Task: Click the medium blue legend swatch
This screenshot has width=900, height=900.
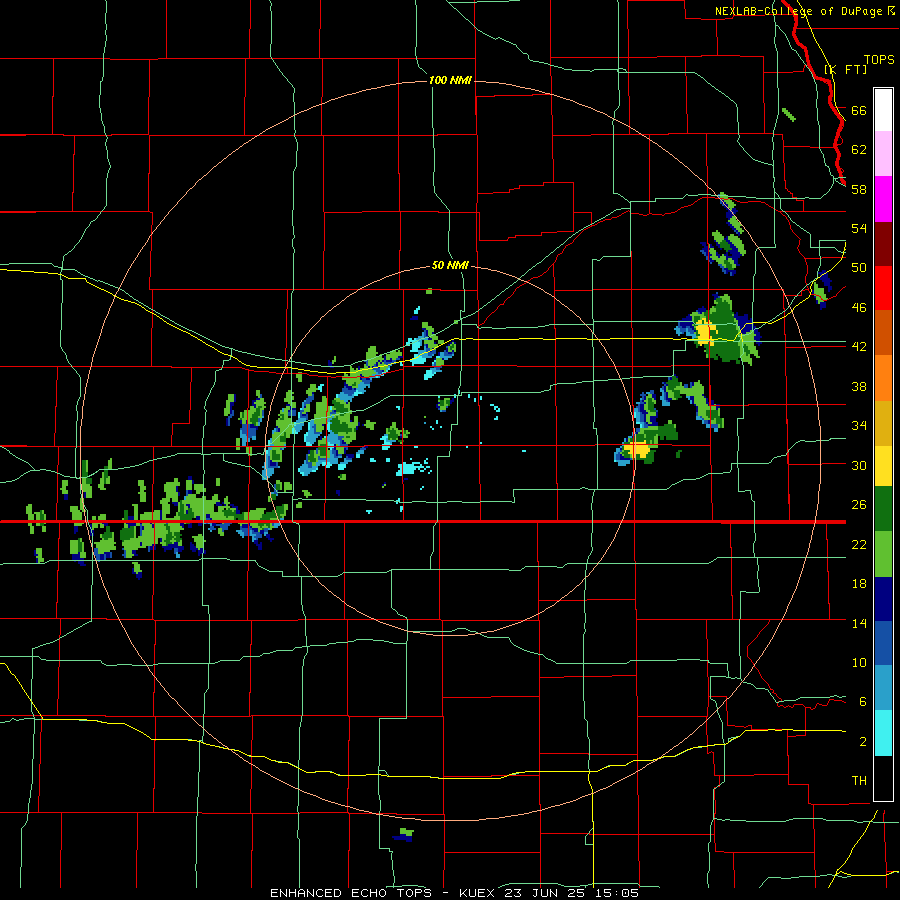Action: (x=883, y=643)
